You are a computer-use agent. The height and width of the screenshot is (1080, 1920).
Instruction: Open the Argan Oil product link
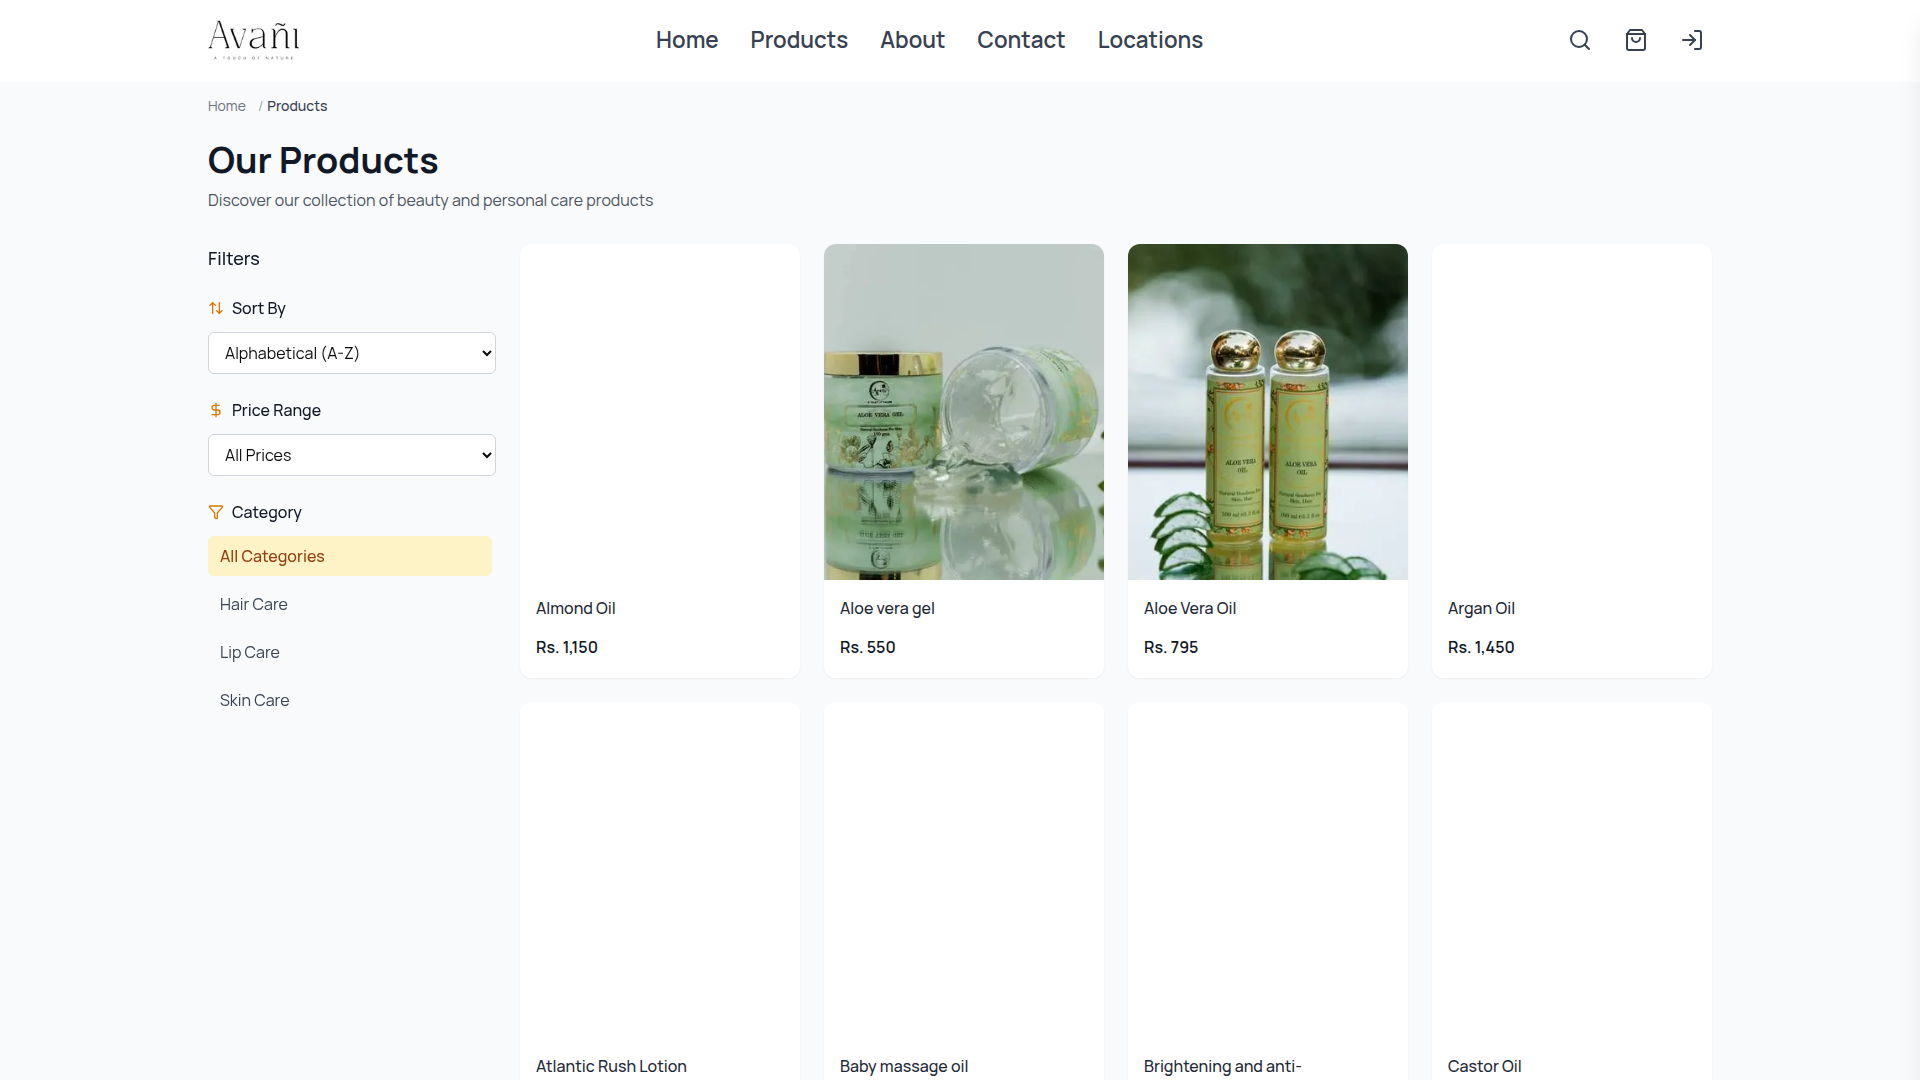click(1481, 608)
